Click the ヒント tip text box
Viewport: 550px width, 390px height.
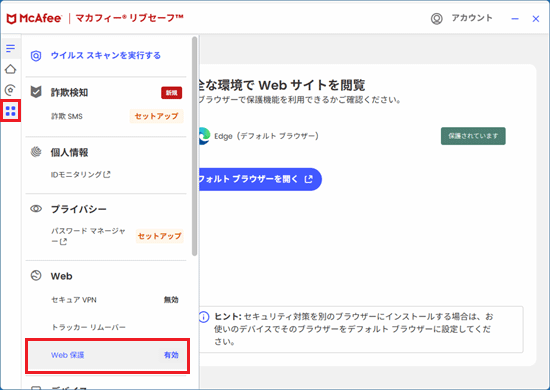(361, 329)
